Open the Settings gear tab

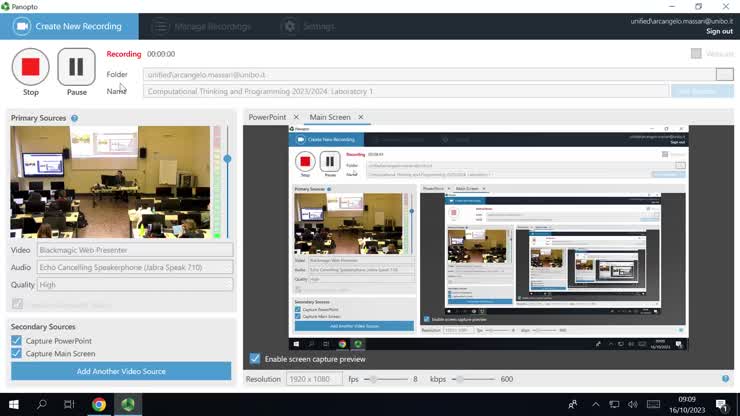click(290, 26)
